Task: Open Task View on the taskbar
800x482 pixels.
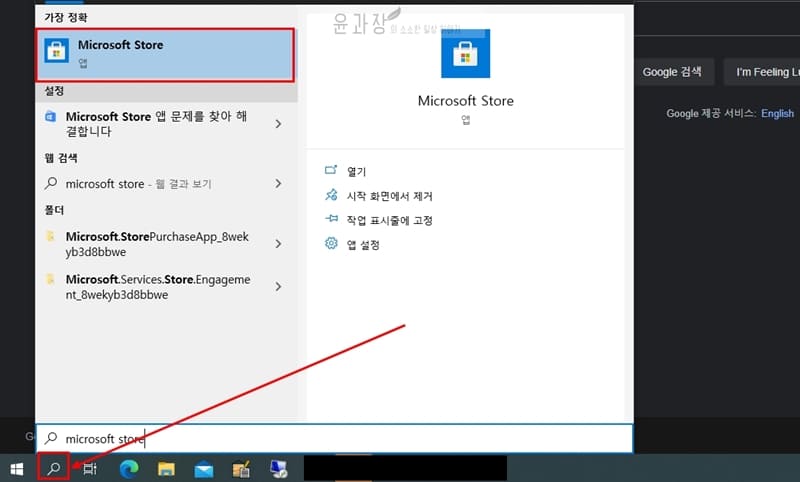Action: click(90, 469)
